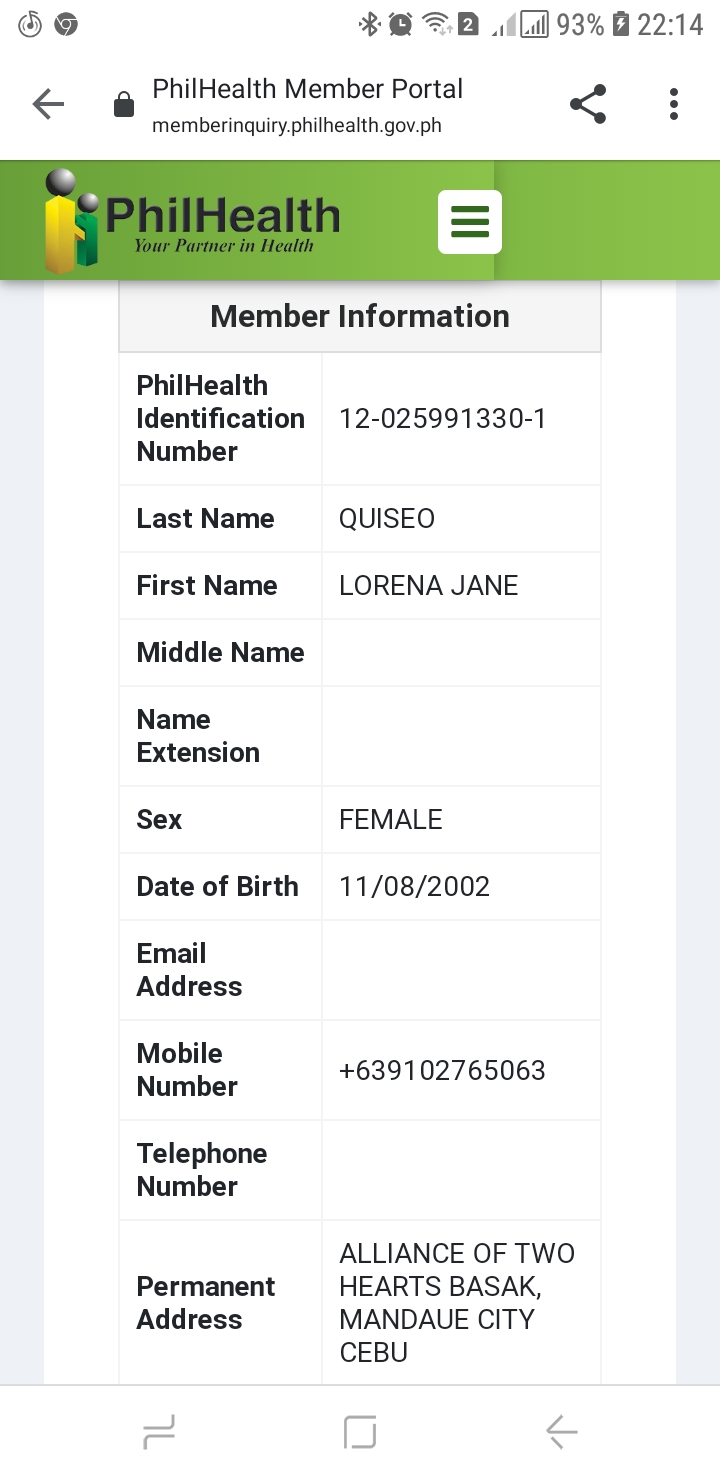
Task: Tap the Bluetooth status icon
Action: coord(370,24)
